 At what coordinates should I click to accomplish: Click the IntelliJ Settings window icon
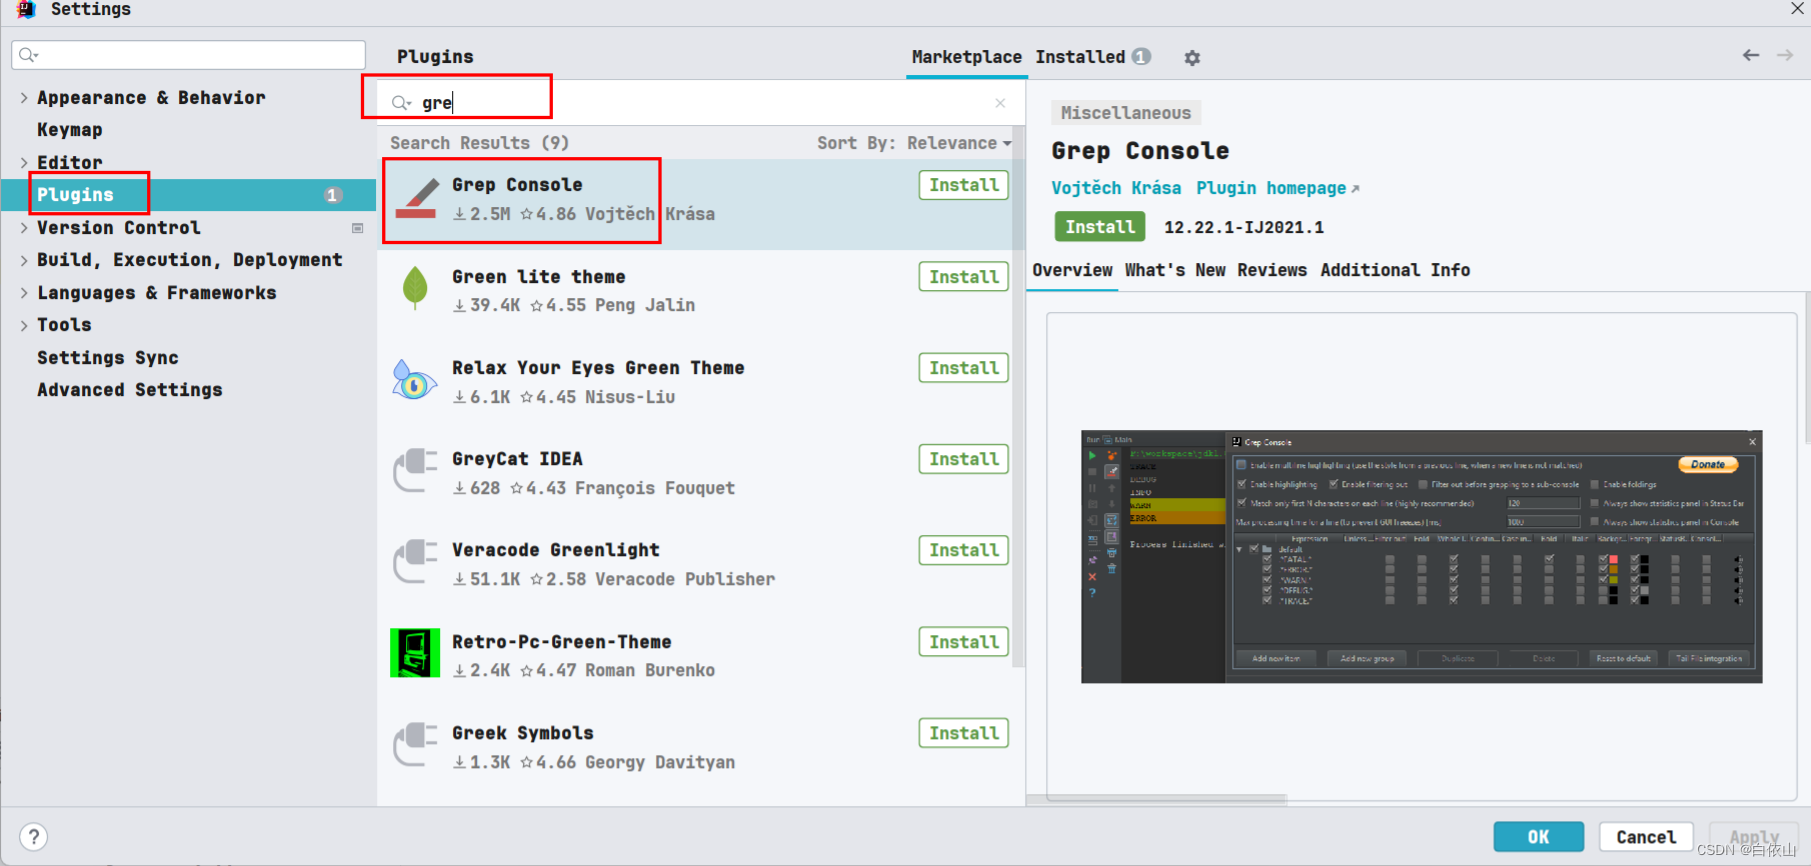(x=26, y=10)
